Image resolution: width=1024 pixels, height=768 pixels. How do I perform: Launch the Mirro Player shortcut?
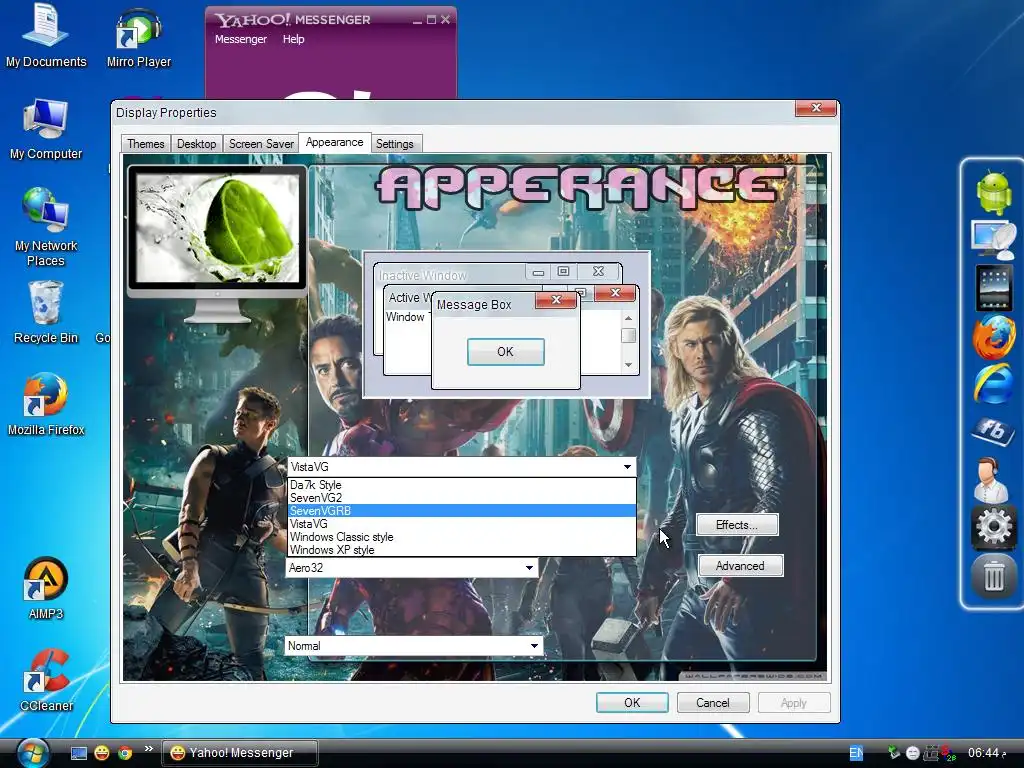pyautogui.click(x=138, y=36)
